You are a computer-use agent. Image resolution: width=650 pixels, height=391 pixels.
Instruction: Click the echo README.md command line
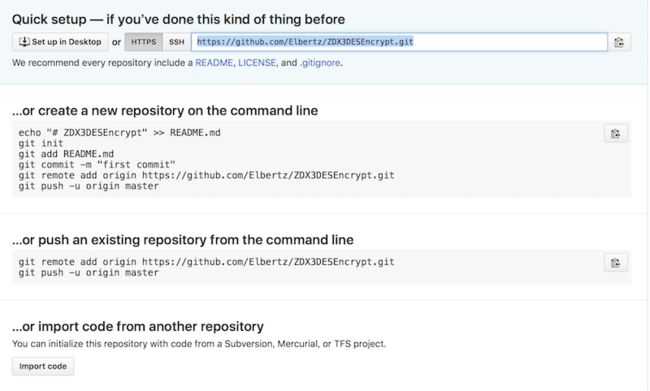tap(119, 133)
